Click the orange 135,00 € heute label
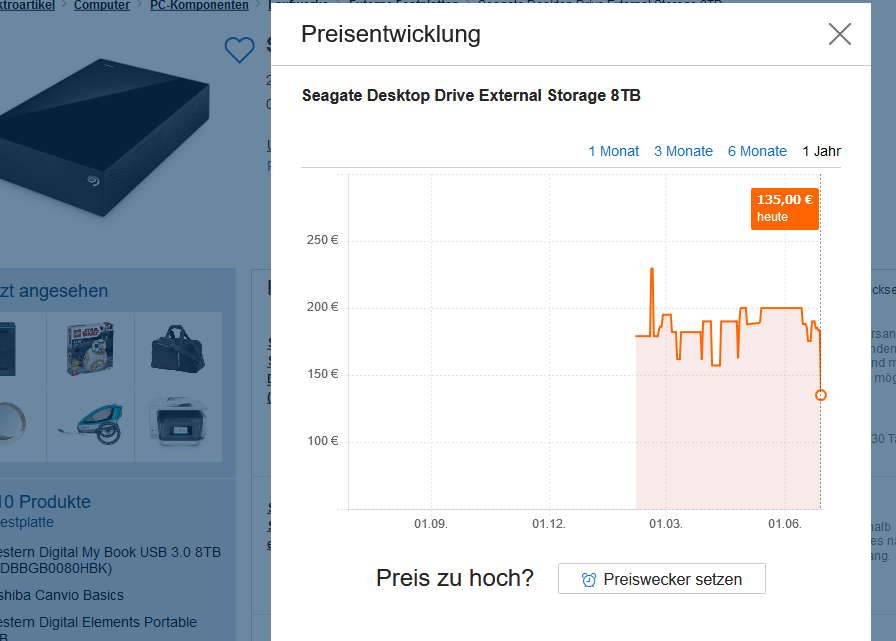896x641 pixels. [x=784, y=208]
